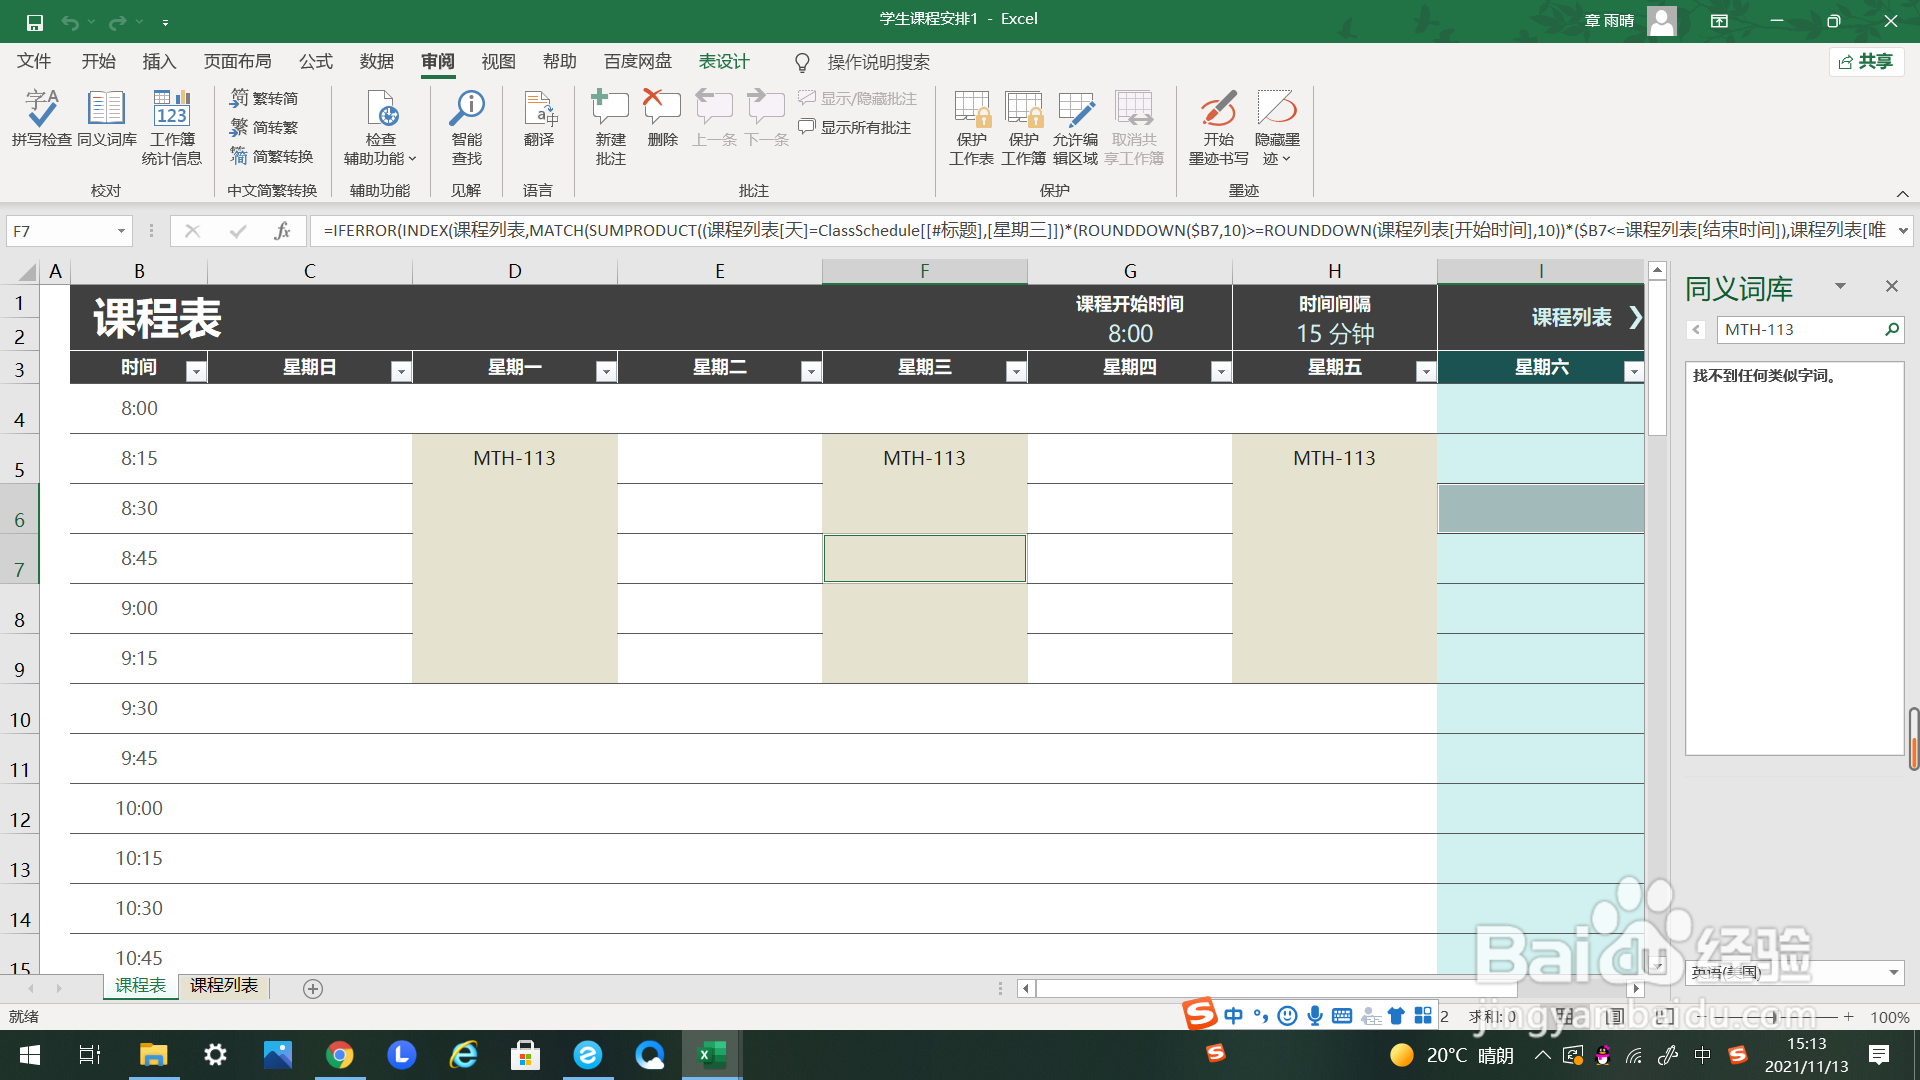Click the 课程列表 navigation link

click(x=1571, y=317)
